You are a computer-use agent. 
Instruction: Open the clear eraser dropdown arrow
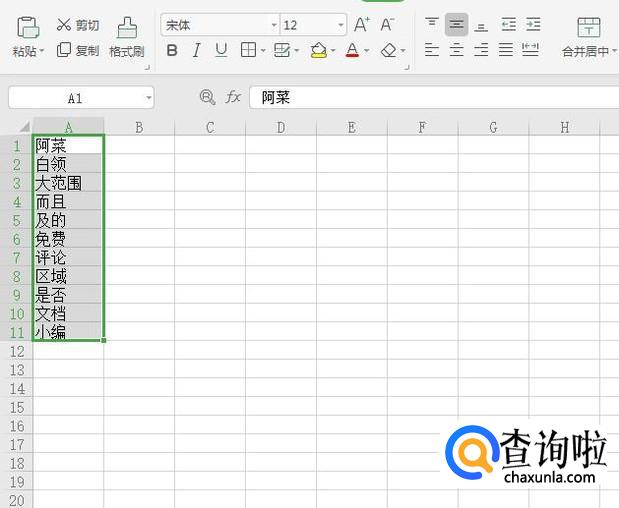[403, 51]
